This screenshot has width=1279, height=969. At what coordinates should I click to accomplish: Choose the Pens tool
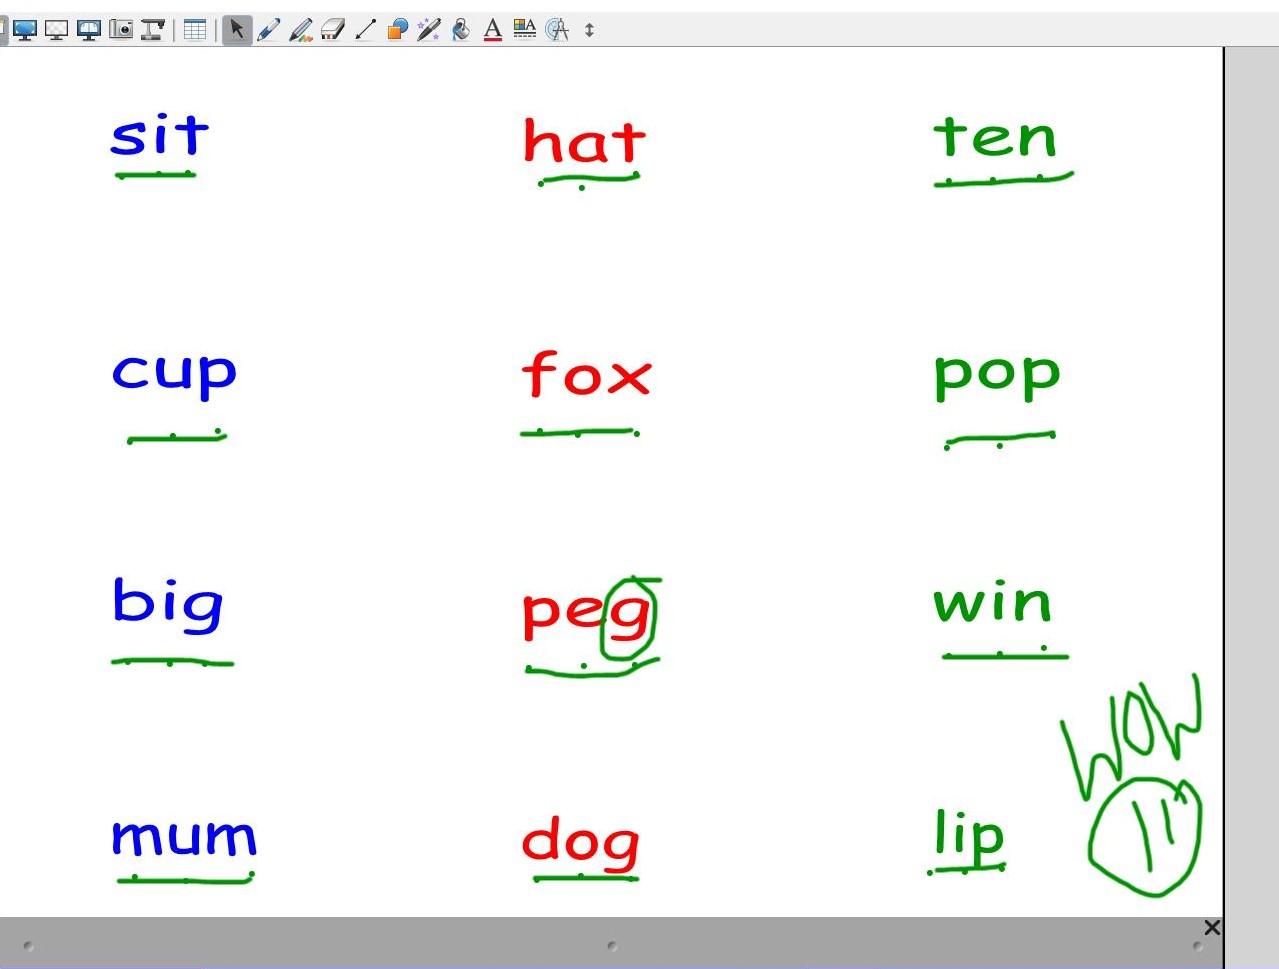[268, 30]
